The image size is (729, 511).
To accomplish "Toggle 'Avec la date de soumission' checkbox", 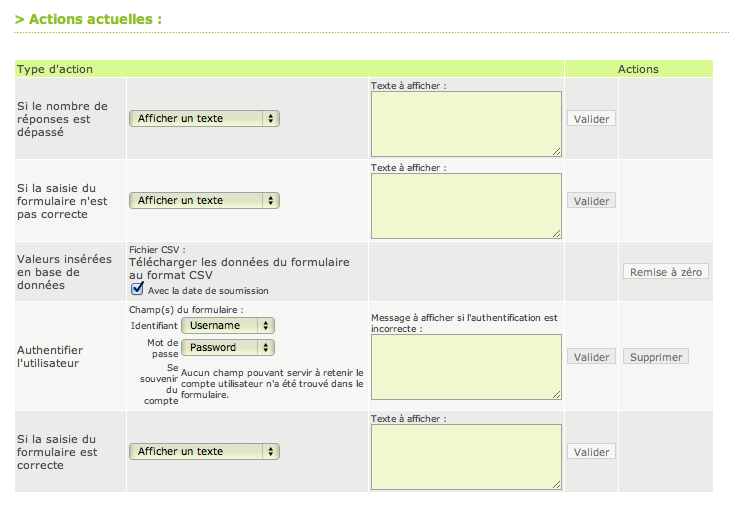I will 138,290.
